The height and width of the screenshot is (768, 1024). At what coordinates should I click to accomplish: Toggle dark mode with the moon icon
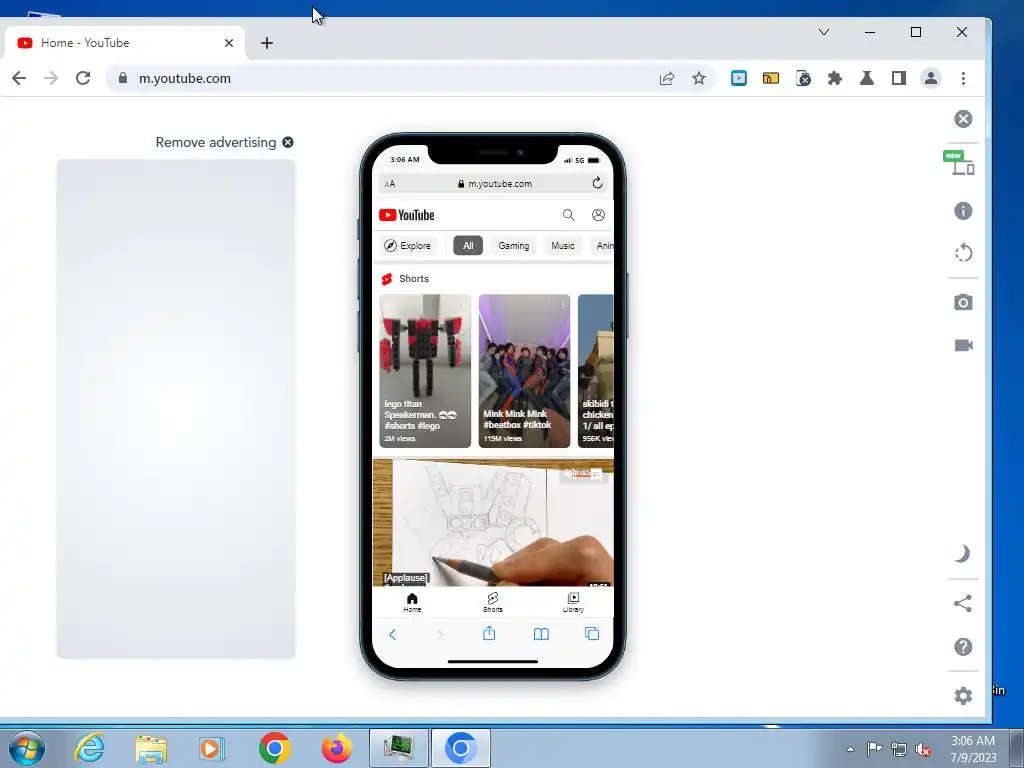point(963,554)
